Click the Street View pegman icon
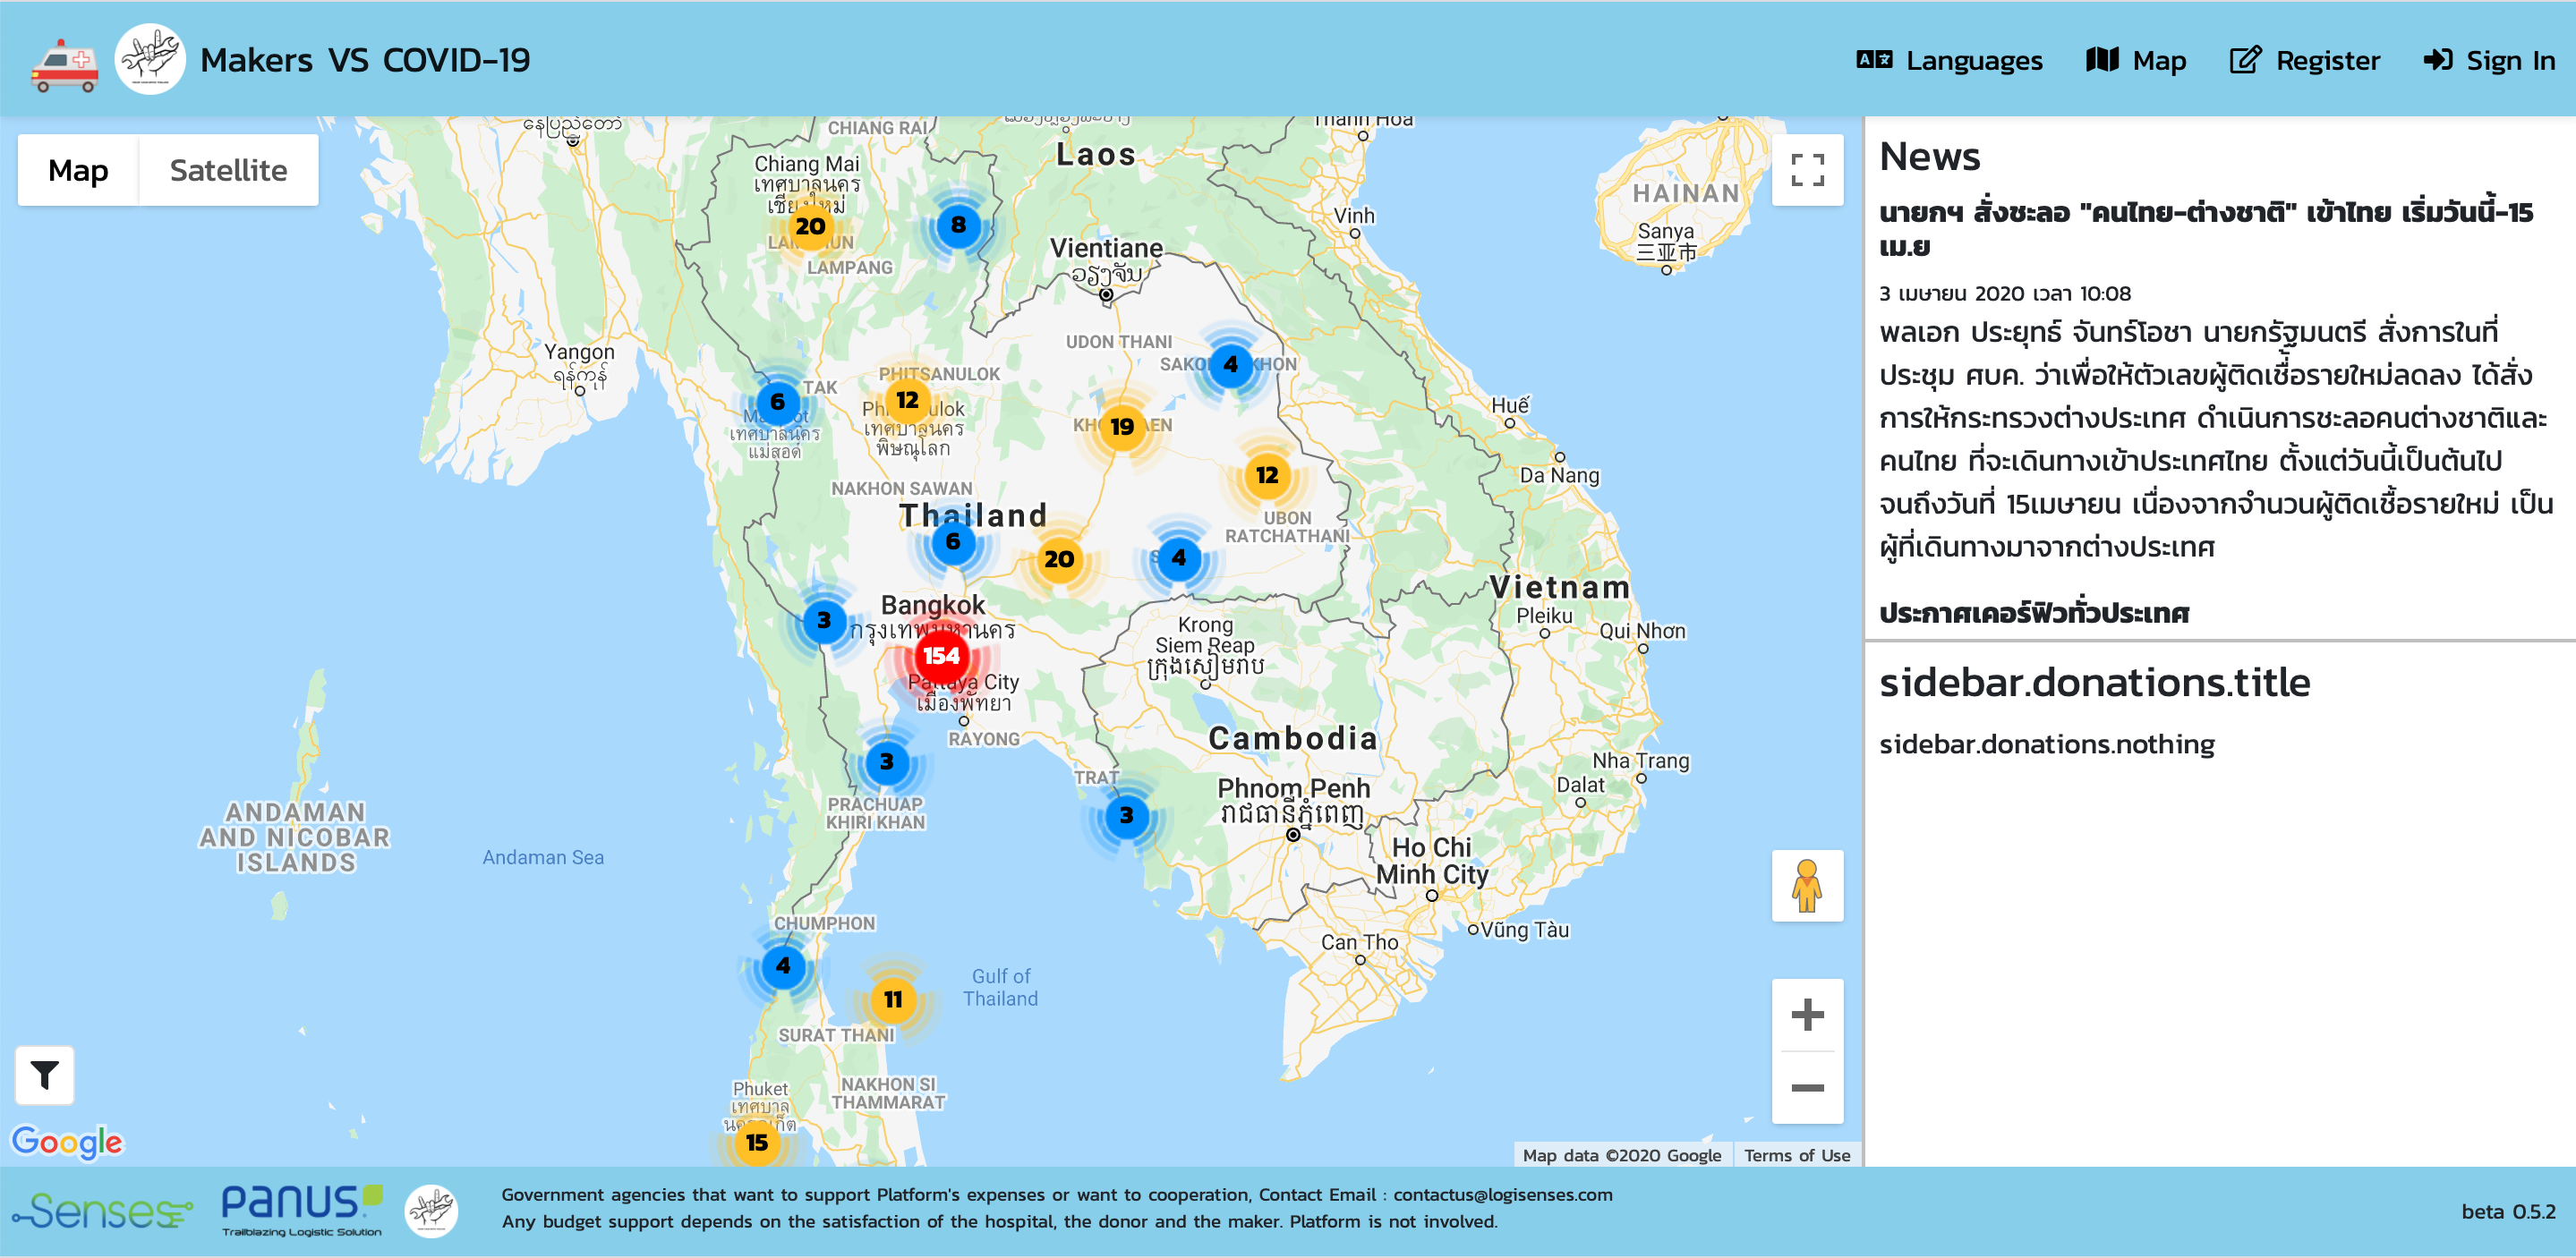 (x=1806, y=885)
